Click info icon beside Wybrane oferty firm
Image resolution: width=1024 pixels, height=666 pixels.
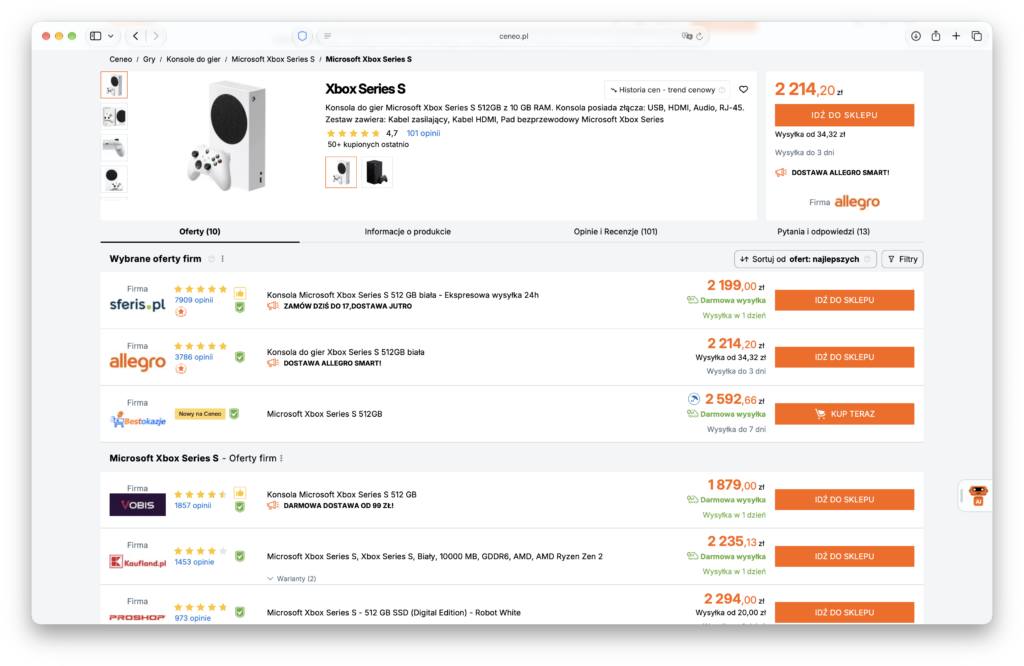(212, 259)
